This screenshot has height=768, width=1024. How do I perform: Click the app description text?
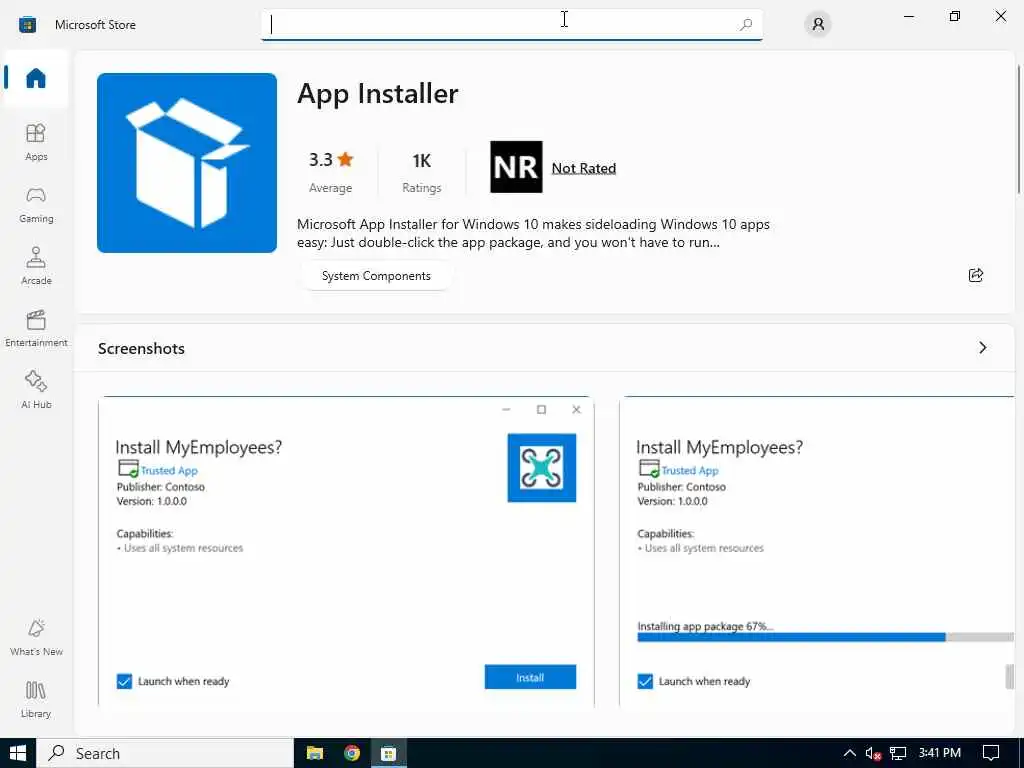point(533,233)
